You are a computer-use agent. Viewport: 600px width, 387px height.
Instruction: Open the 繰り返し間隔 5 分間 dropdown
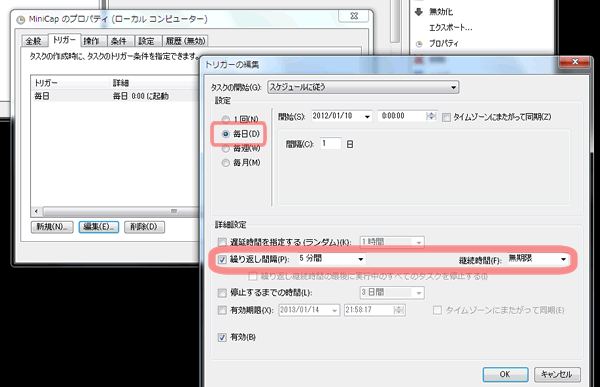coord(360,259)
